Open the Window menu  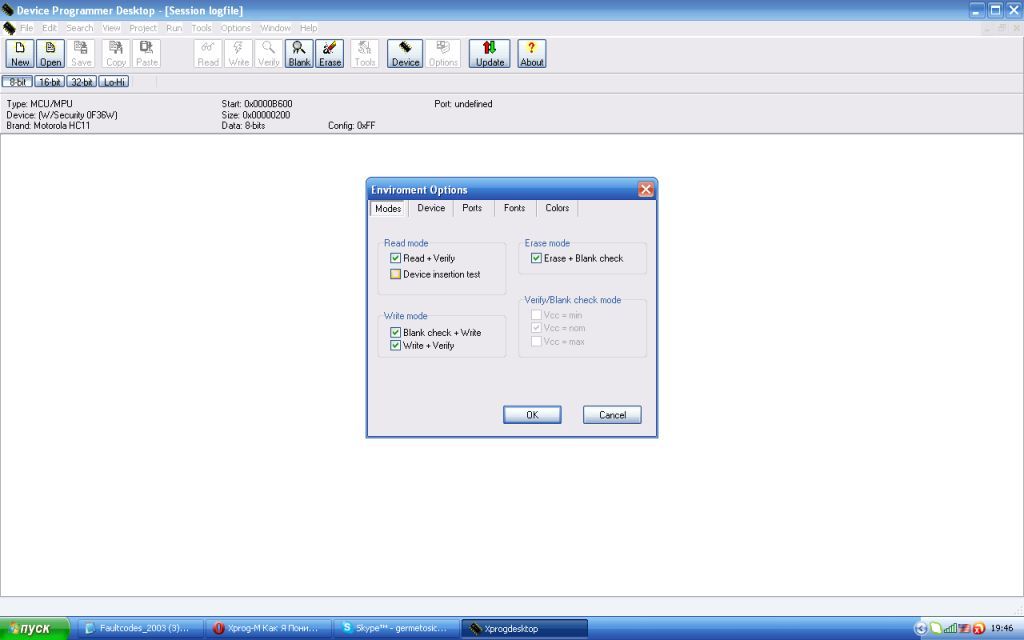coord(276,28)
